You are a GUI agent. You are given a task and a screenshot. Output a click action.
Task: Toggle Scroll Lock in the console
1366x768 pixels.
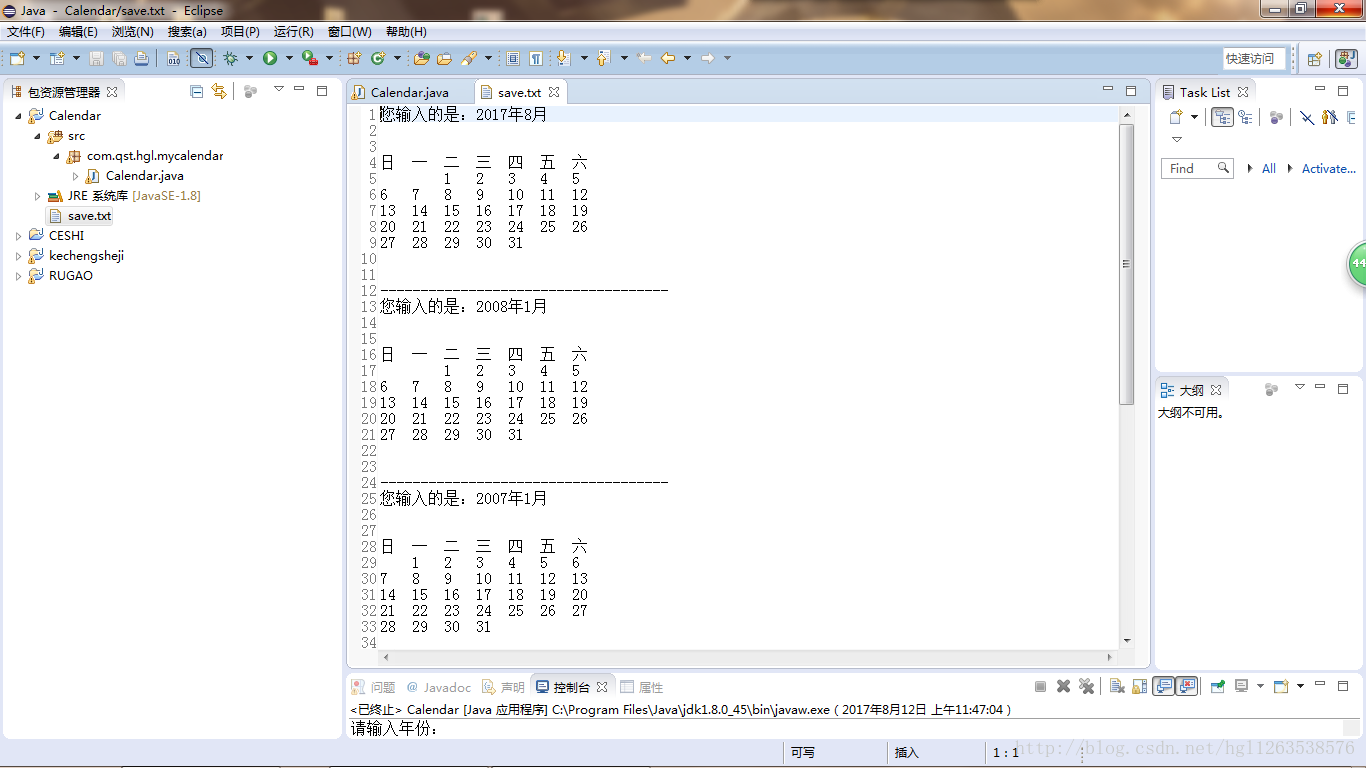(1138, 687)
